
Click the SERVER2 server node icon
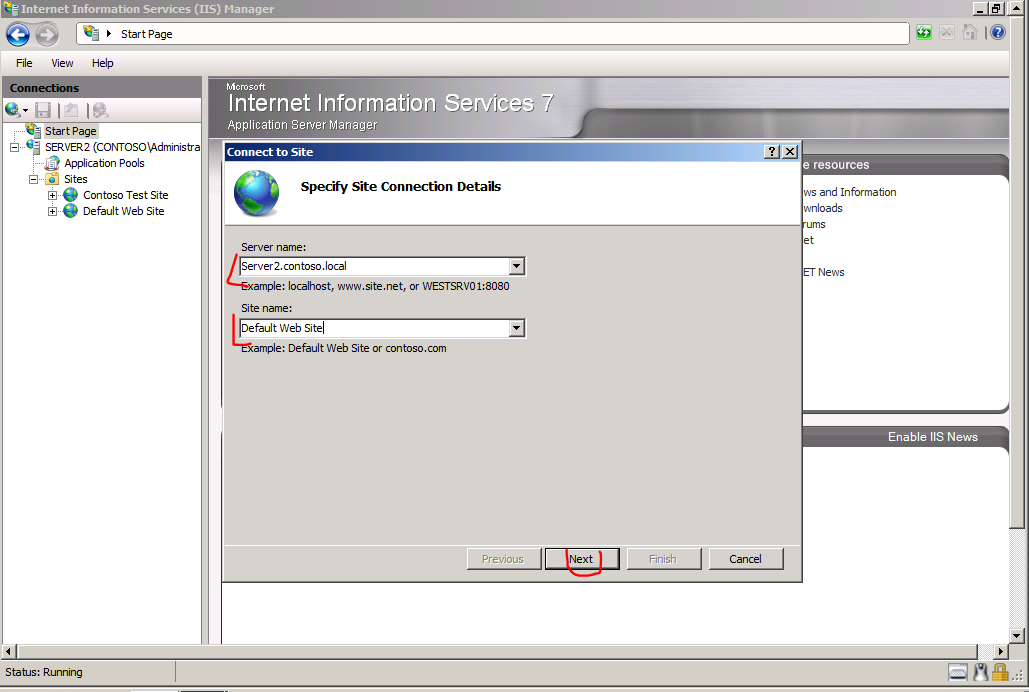pos(33,146)
